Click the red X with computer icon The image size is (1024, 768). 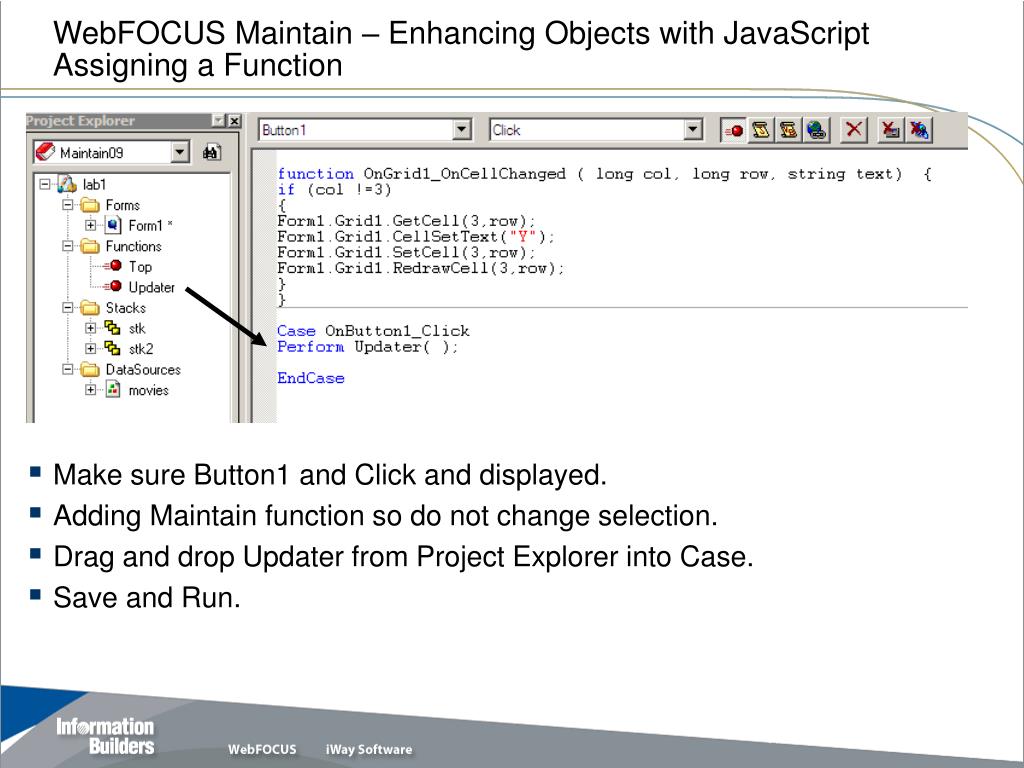pyautogui.click(x=890, y=129)
